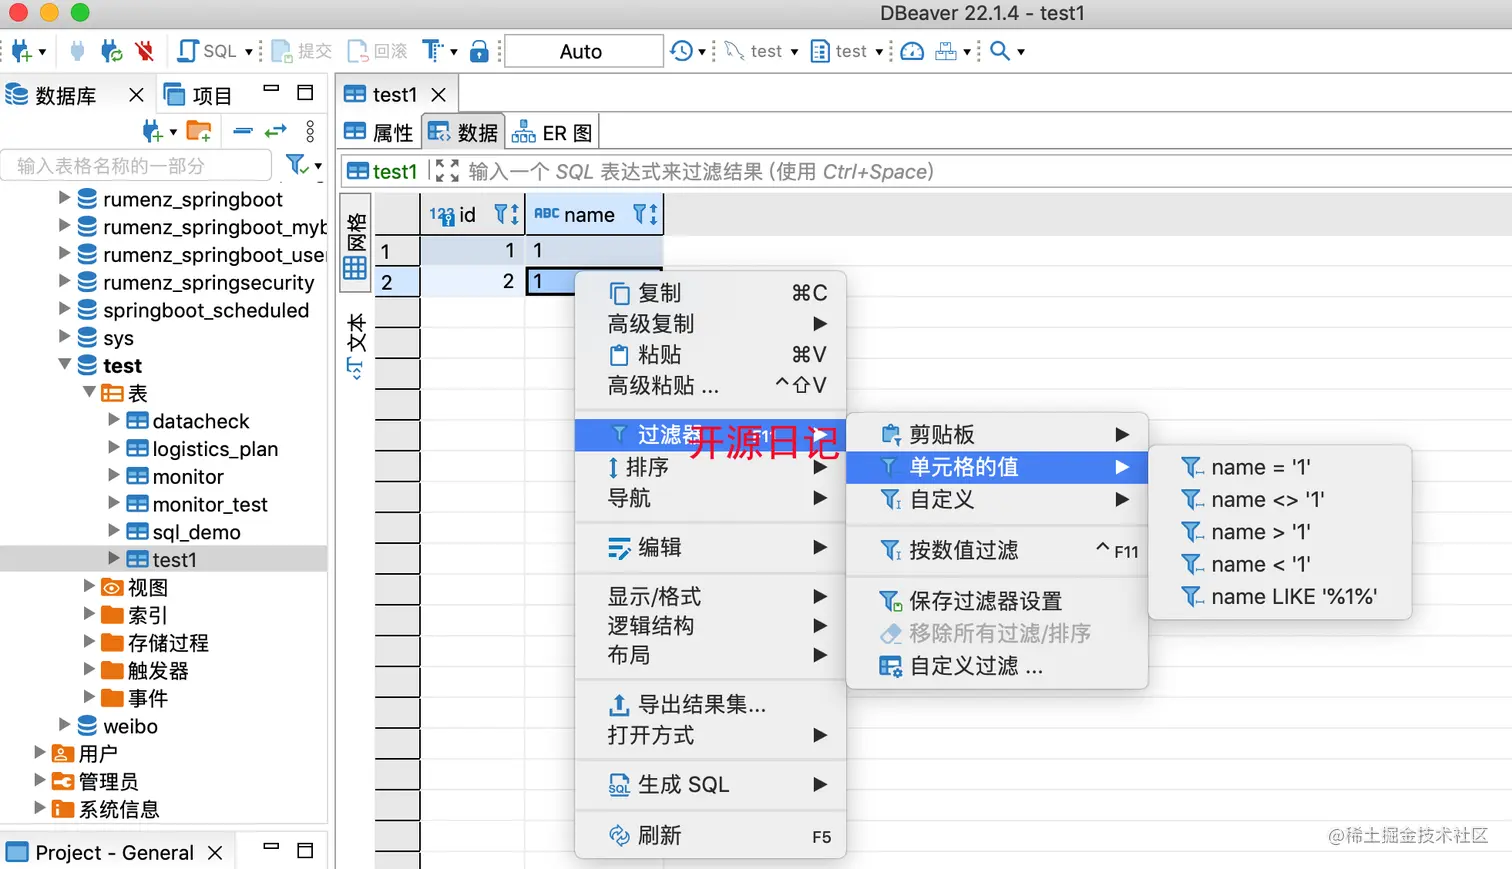Select row header 1 in the grid
Viewport: 1512px width, 869px height.
(x=397, y=250)
